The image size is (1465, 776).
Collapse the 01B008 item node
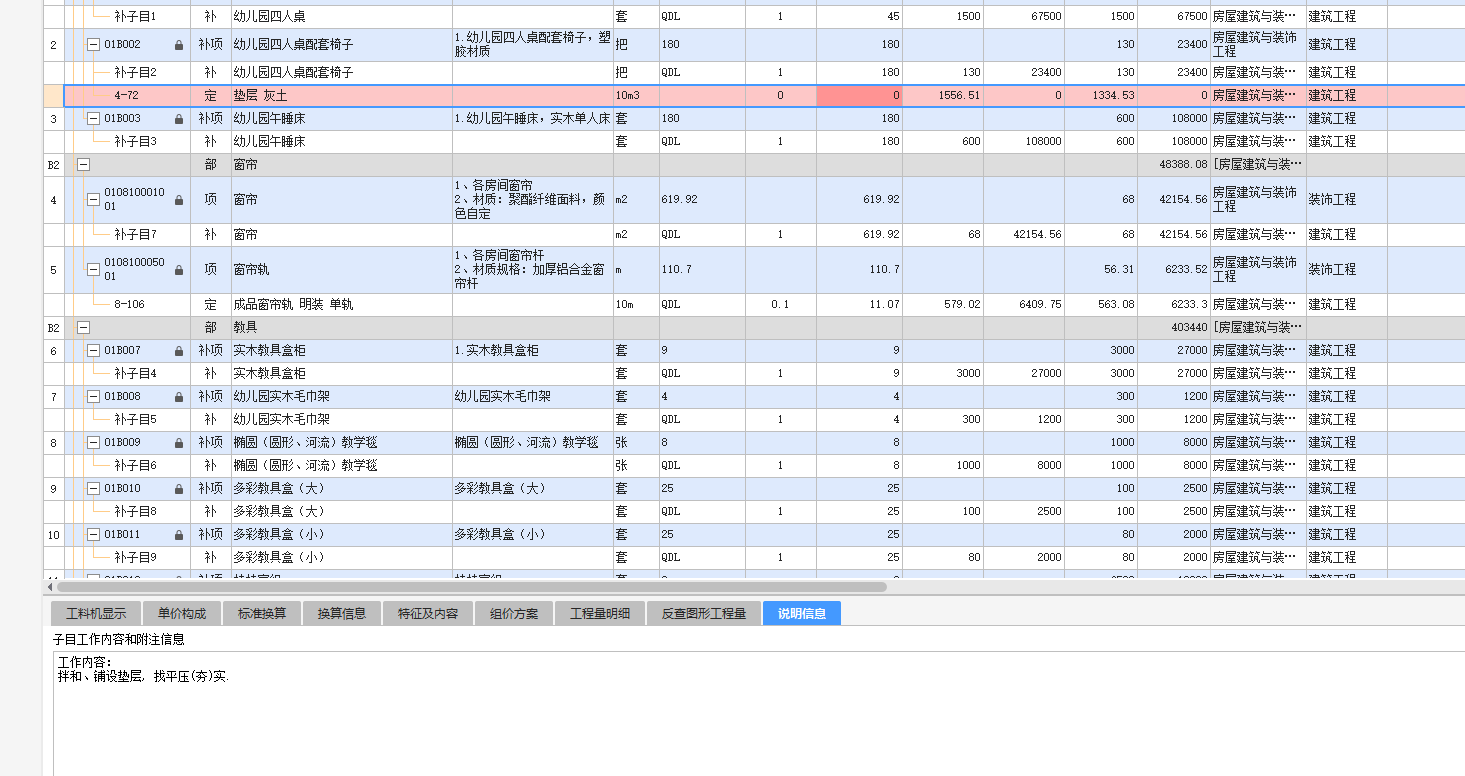[93, 397]
